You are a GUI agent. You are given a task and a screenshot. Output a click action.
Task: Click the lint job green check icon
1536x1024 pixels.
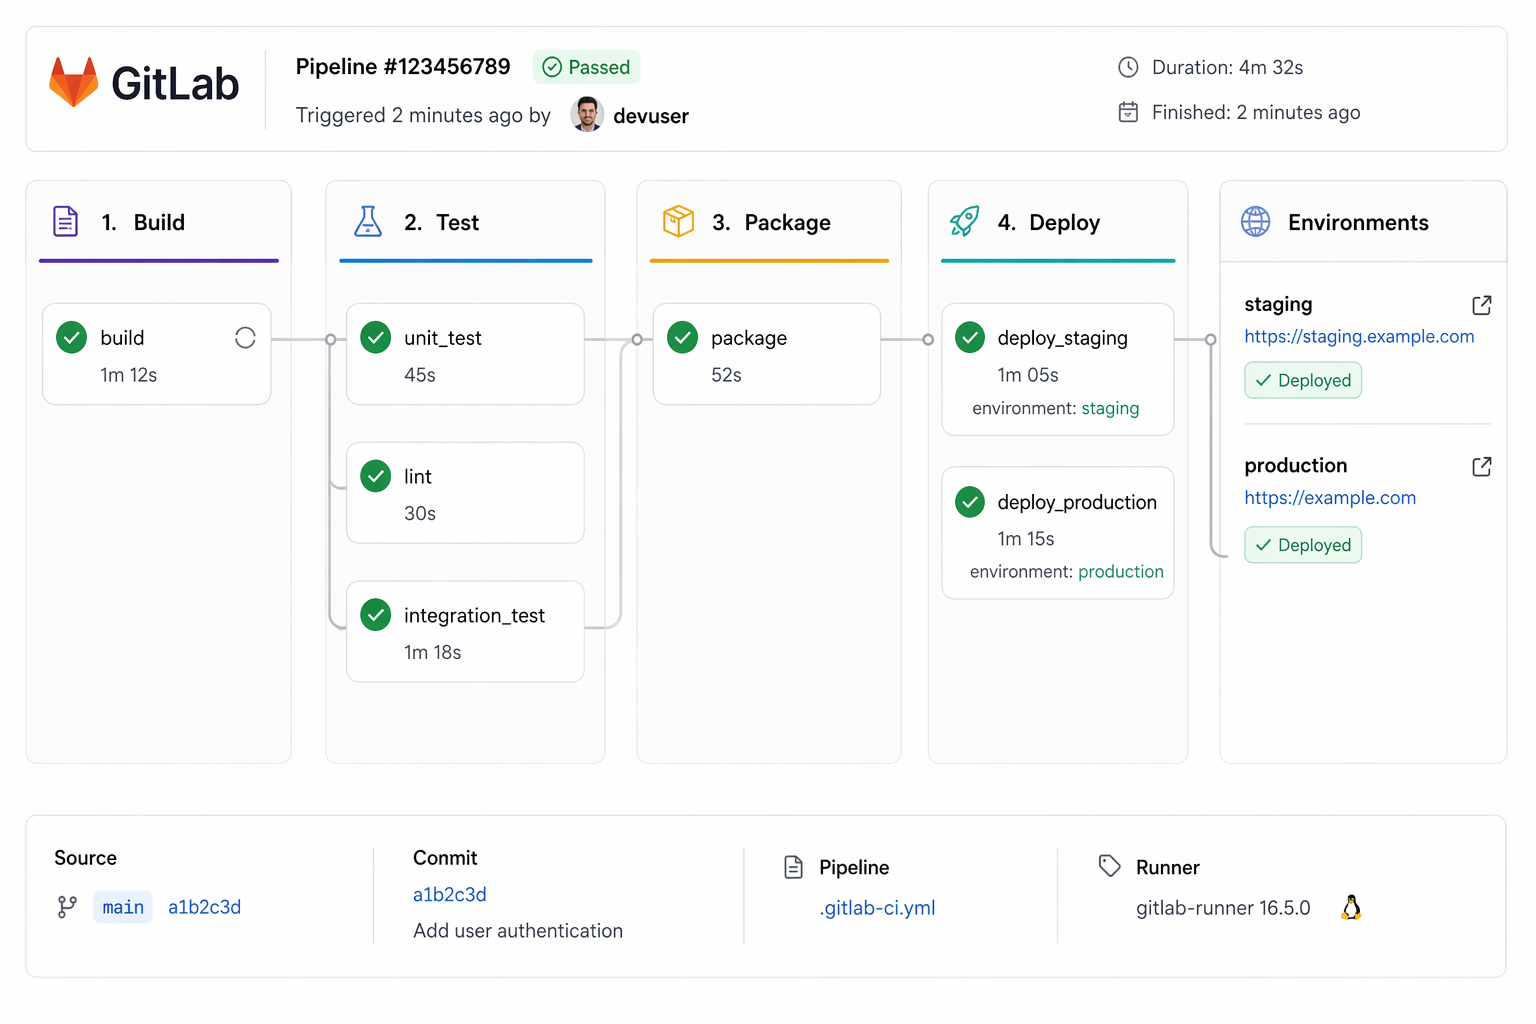coord(376,476)
